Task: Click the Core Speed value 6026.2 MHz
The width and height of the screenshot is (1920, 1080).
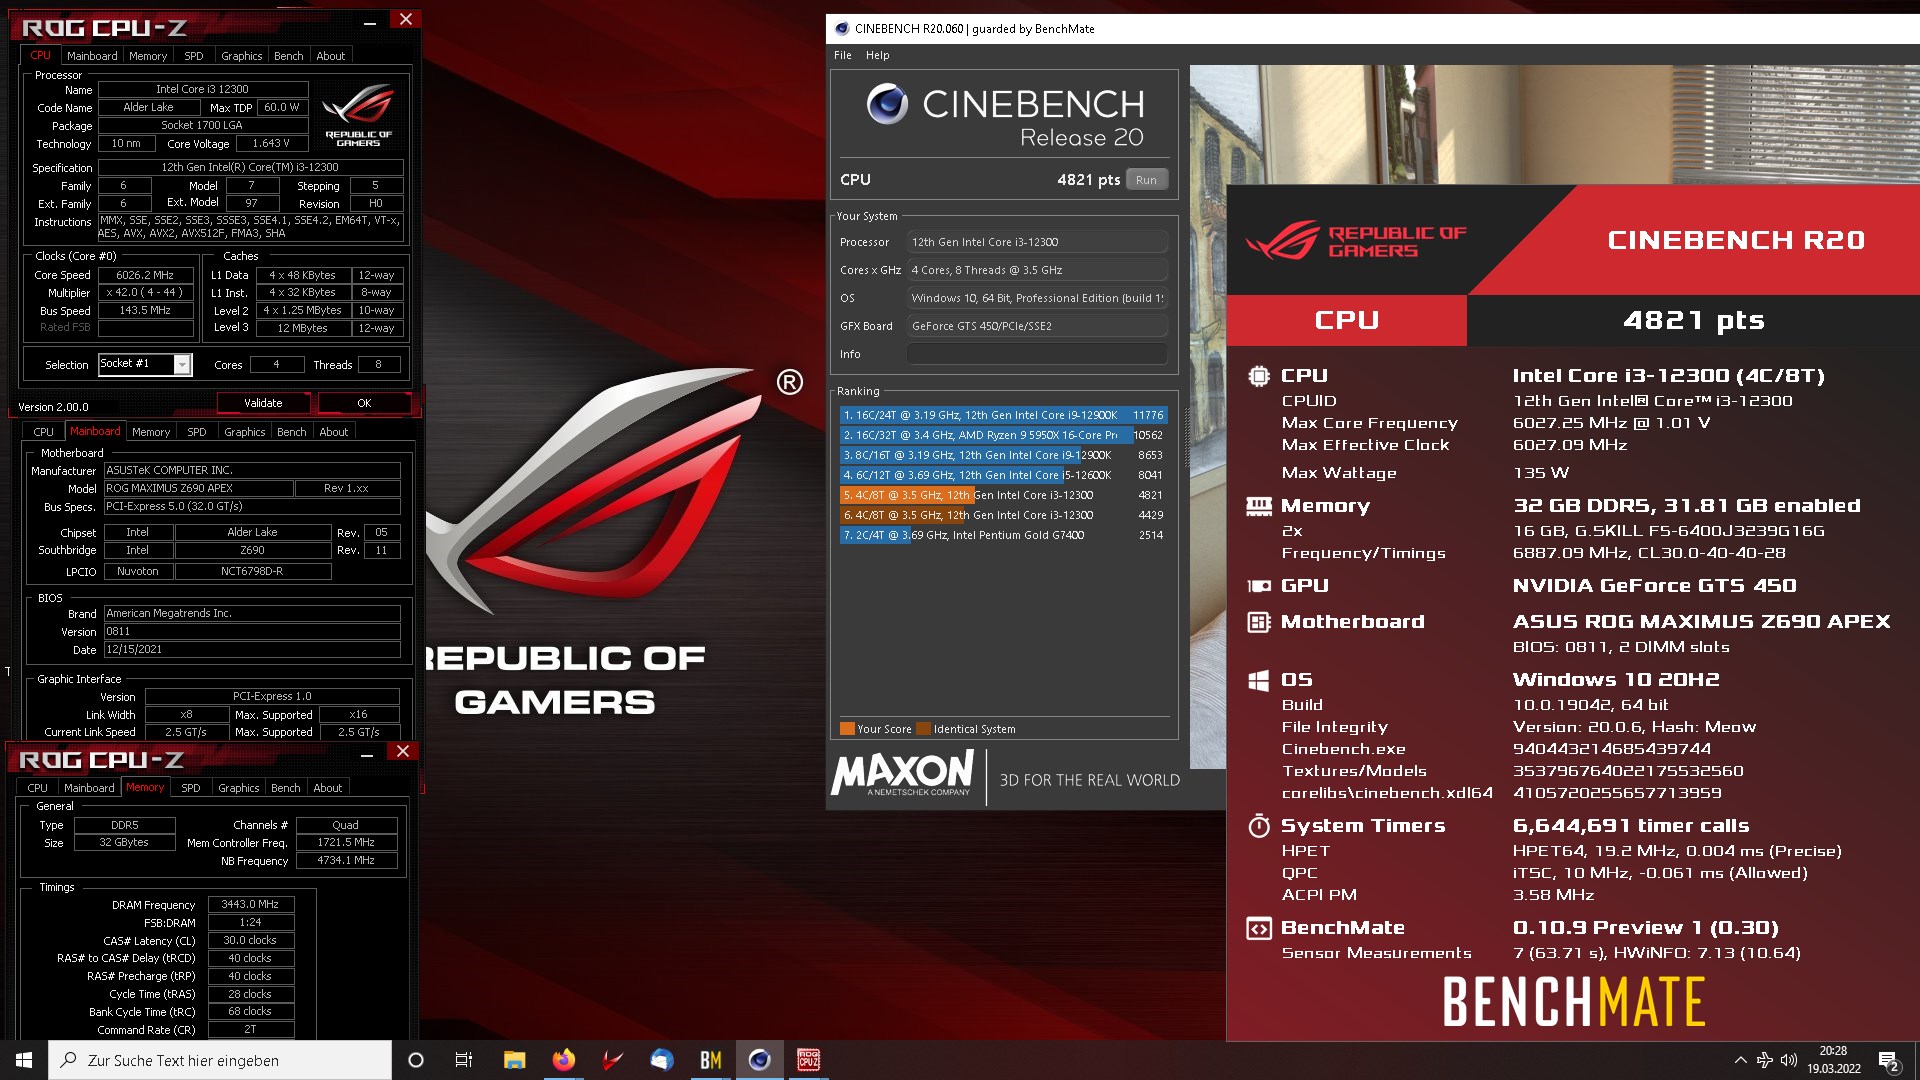Action: pyautogui.click(x=145, y=275)
